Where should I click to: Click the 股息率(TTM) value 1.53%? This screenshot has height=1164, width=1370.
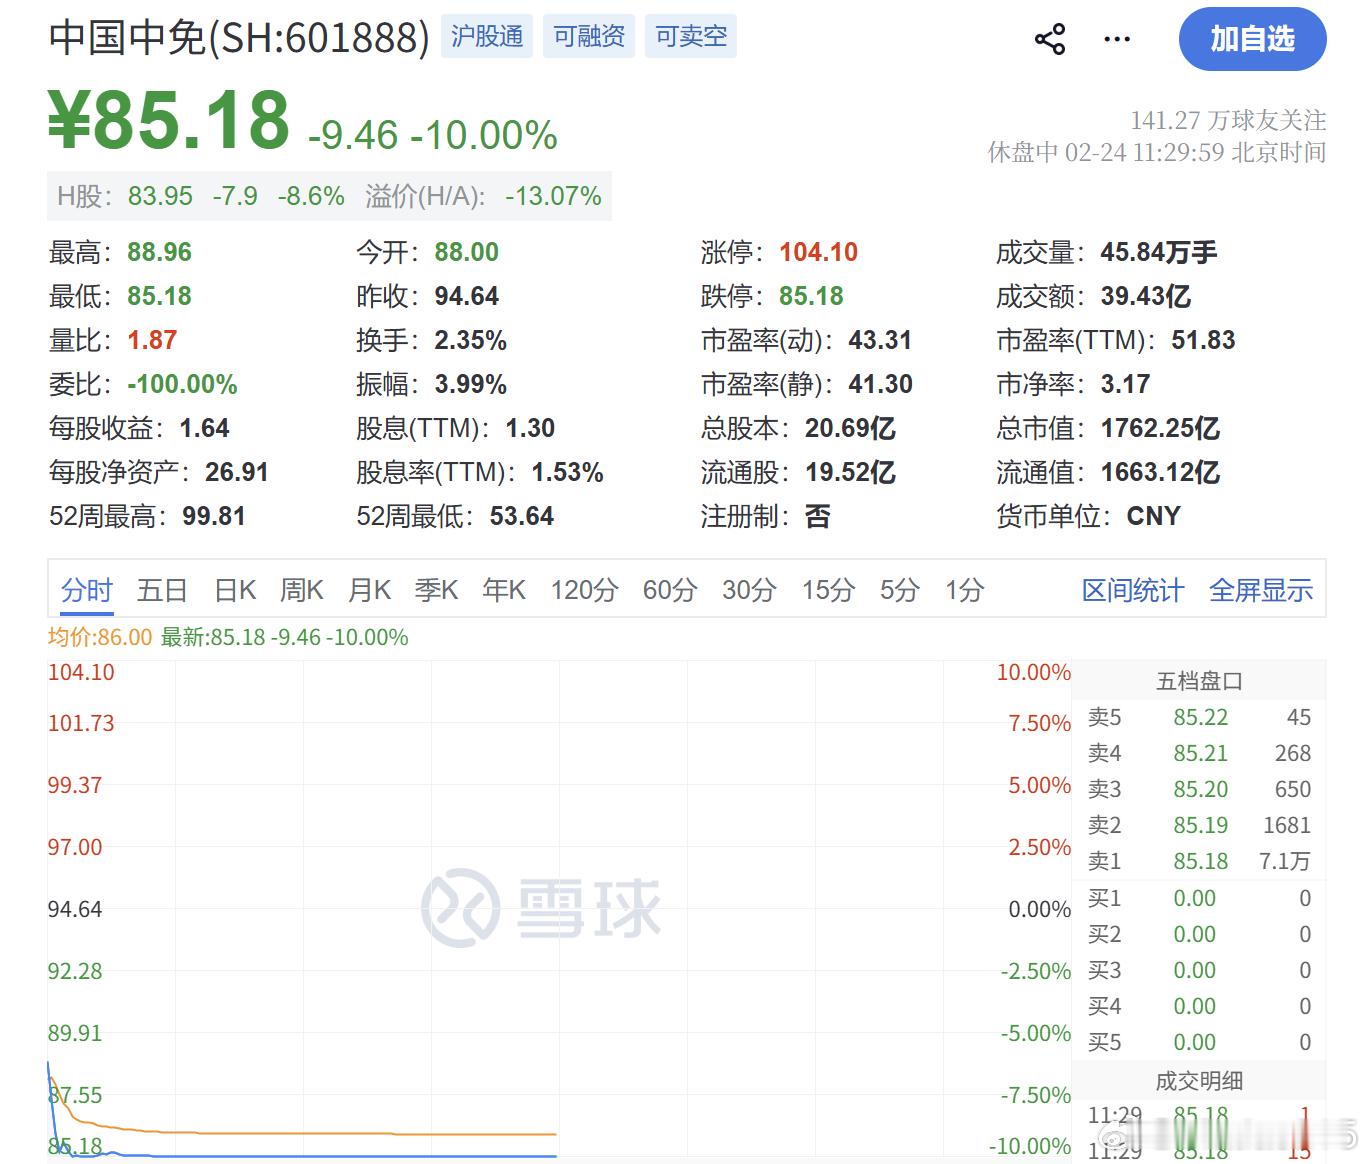pos(567,472)
